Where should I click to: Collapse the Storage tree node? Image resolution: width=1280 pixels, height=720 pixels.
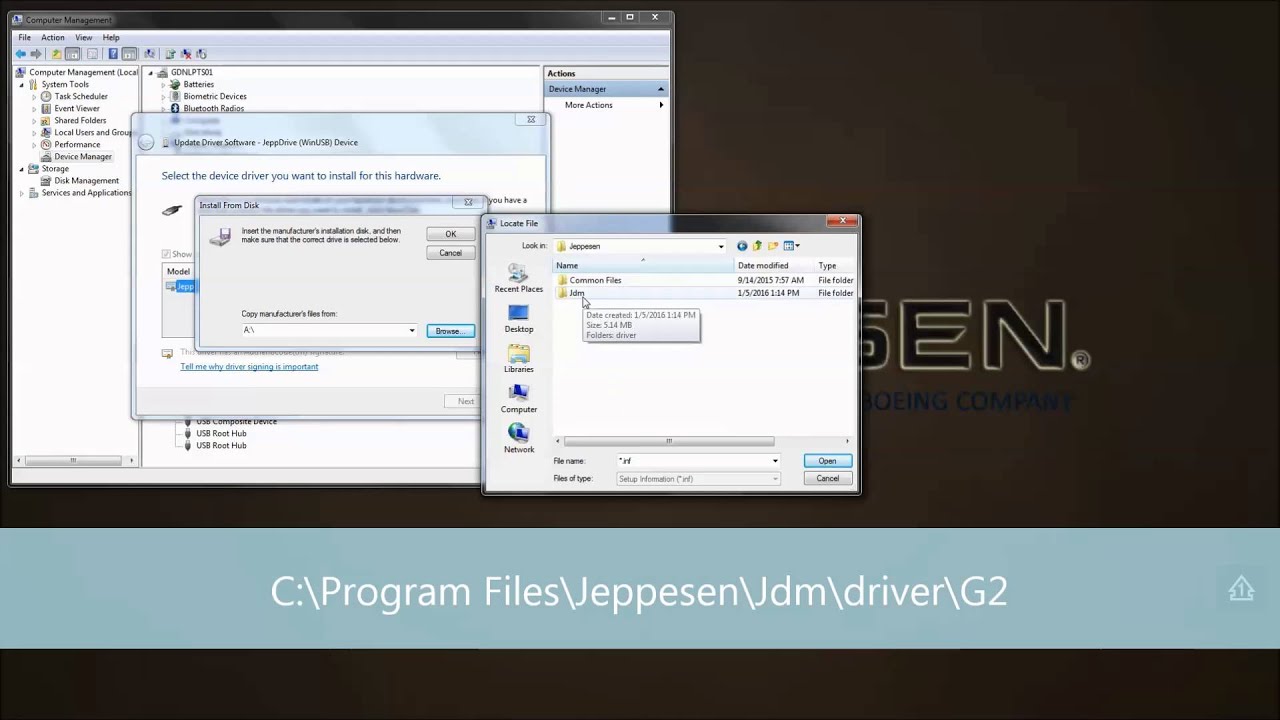tap(21, 169)
